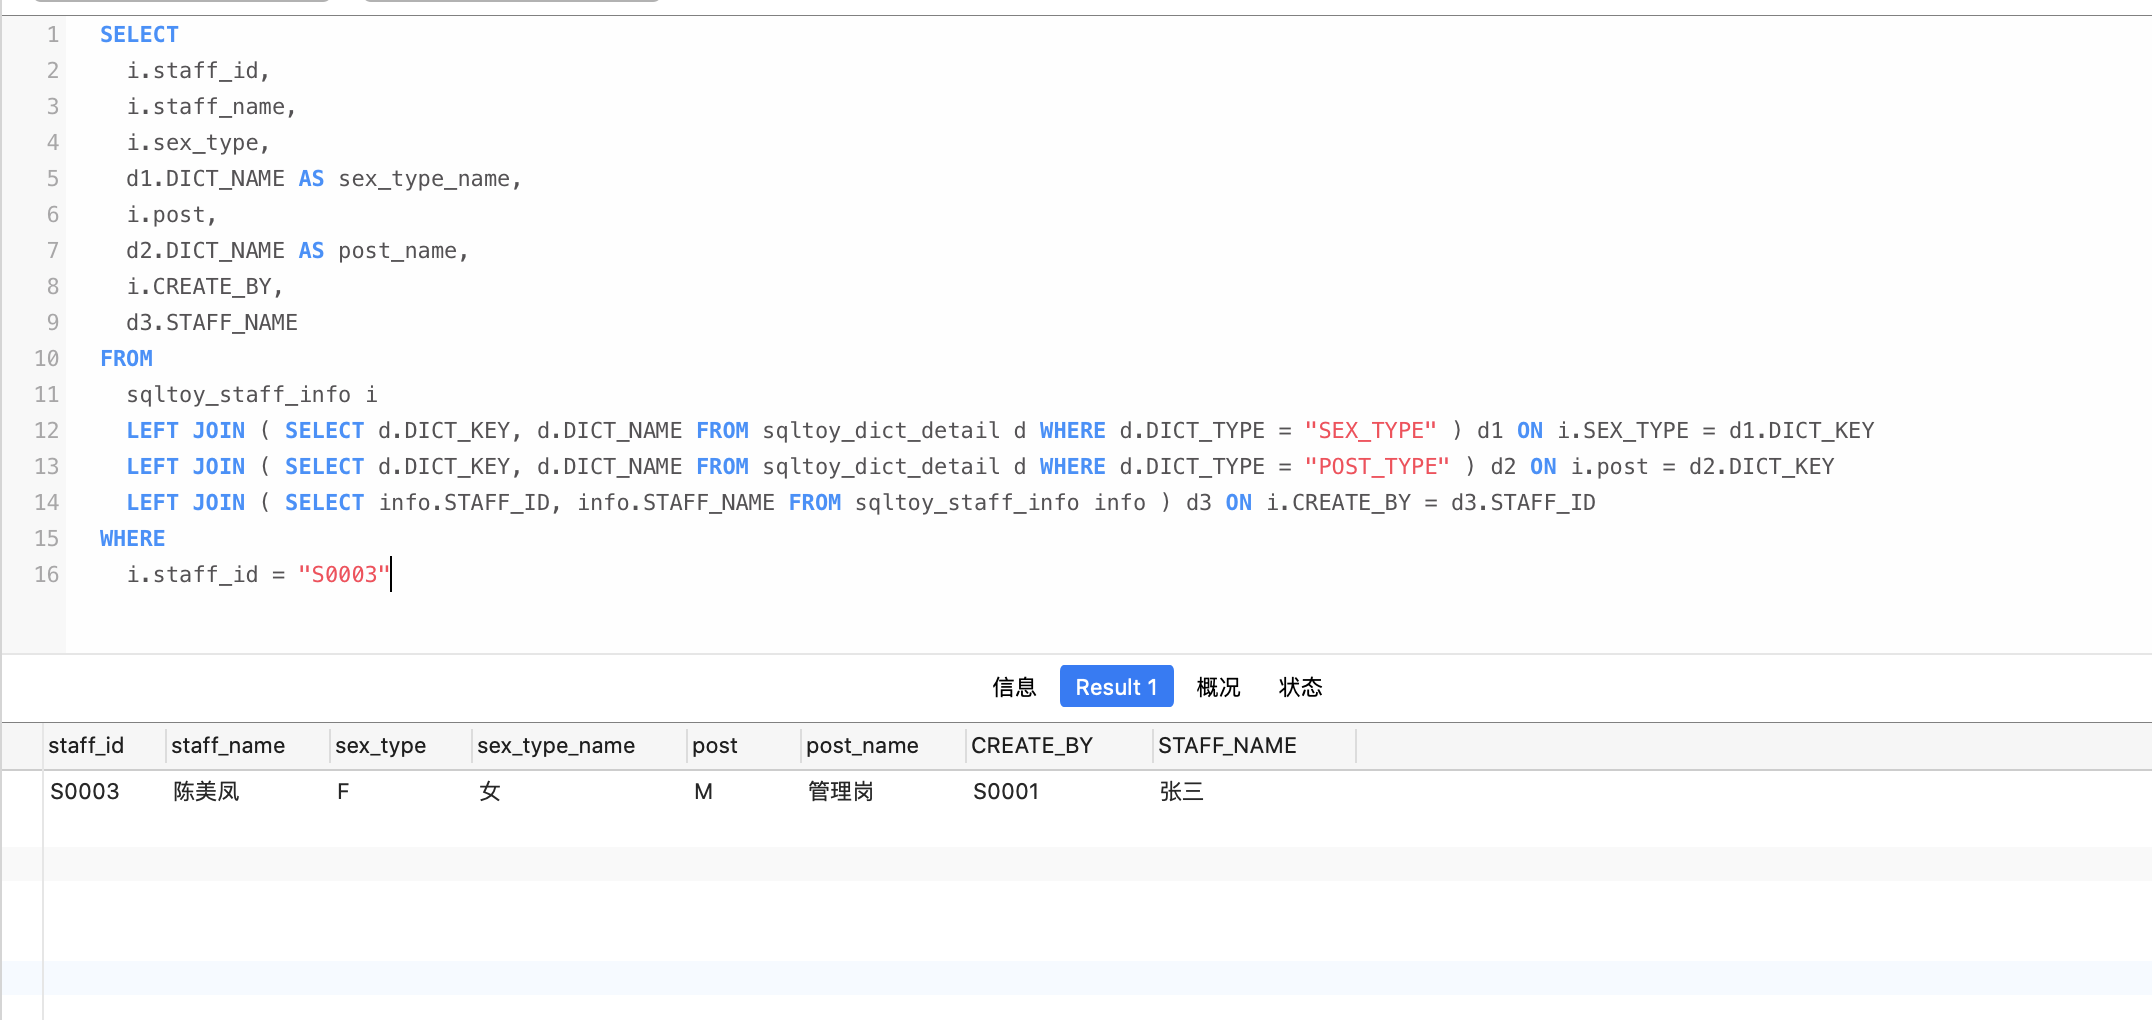
Task: Click the staff_id column header
Action: (87, 745)
